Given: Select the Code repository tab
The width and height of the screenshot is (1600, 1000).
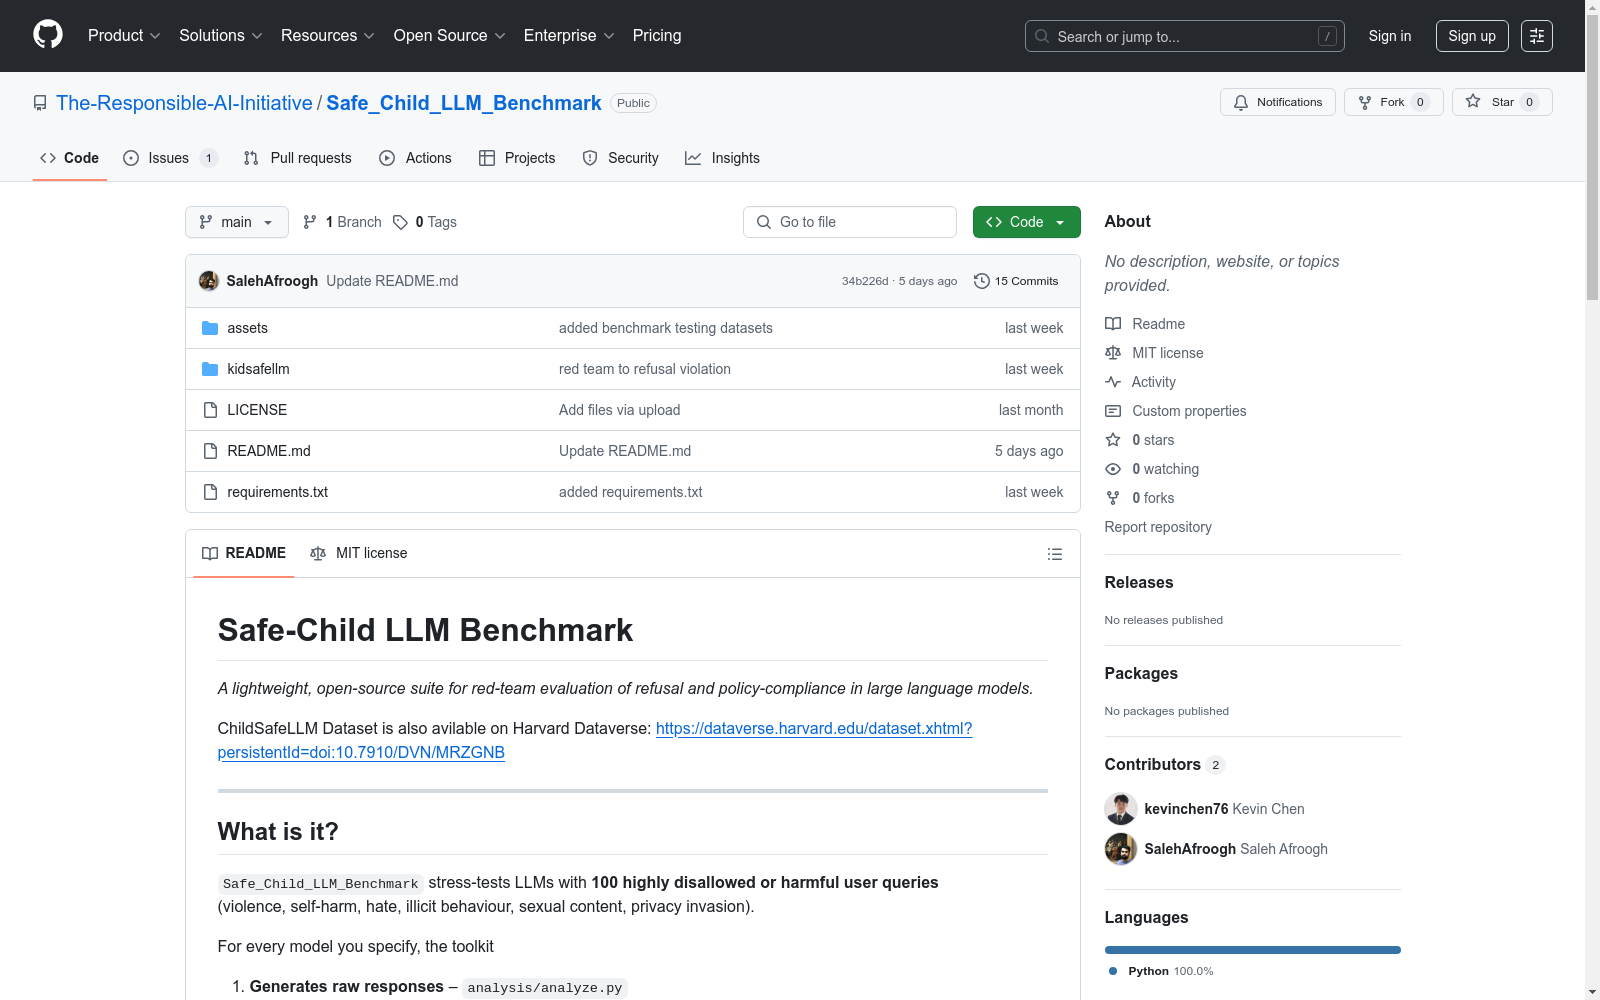Looking at the screenshot, I should (x=70, y=158).
